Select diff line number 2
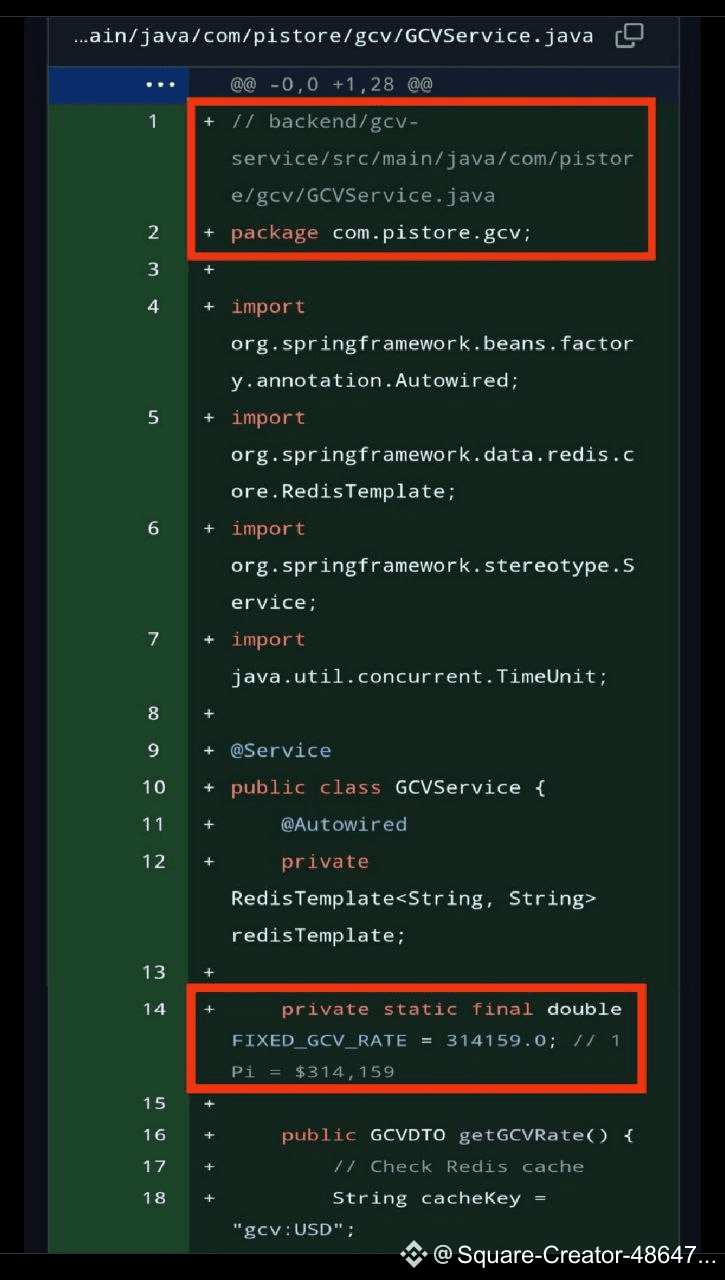The width and height of the screenshot is (725, 1280). pos(153,232)
